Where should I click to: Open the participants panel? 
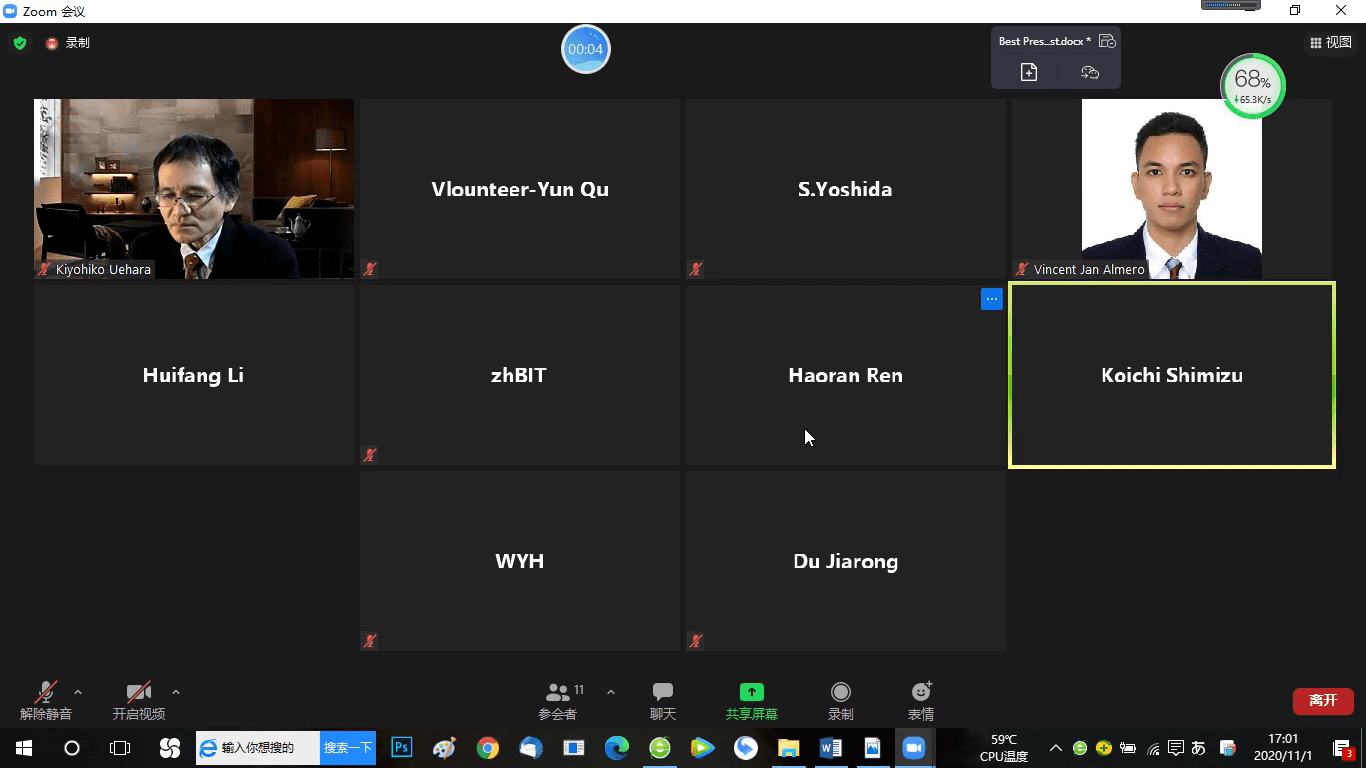point(558,700)
